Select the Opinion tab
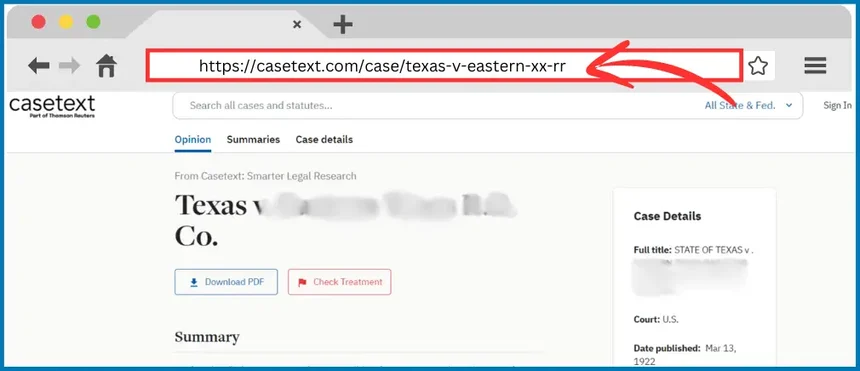 [x=193, y=139]
